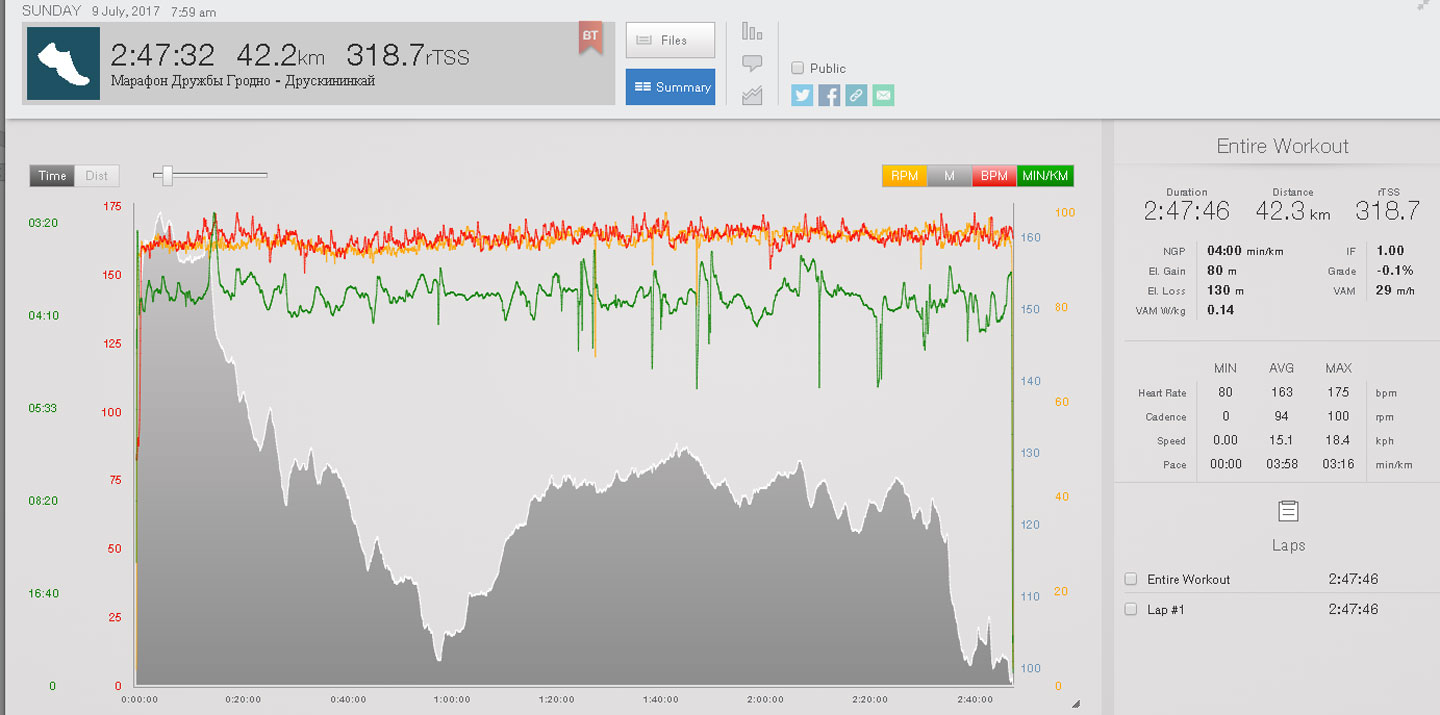The image size is (1440, 715).
Task: Select the Lap #1 checkbox
Action: pos(1131,609)
